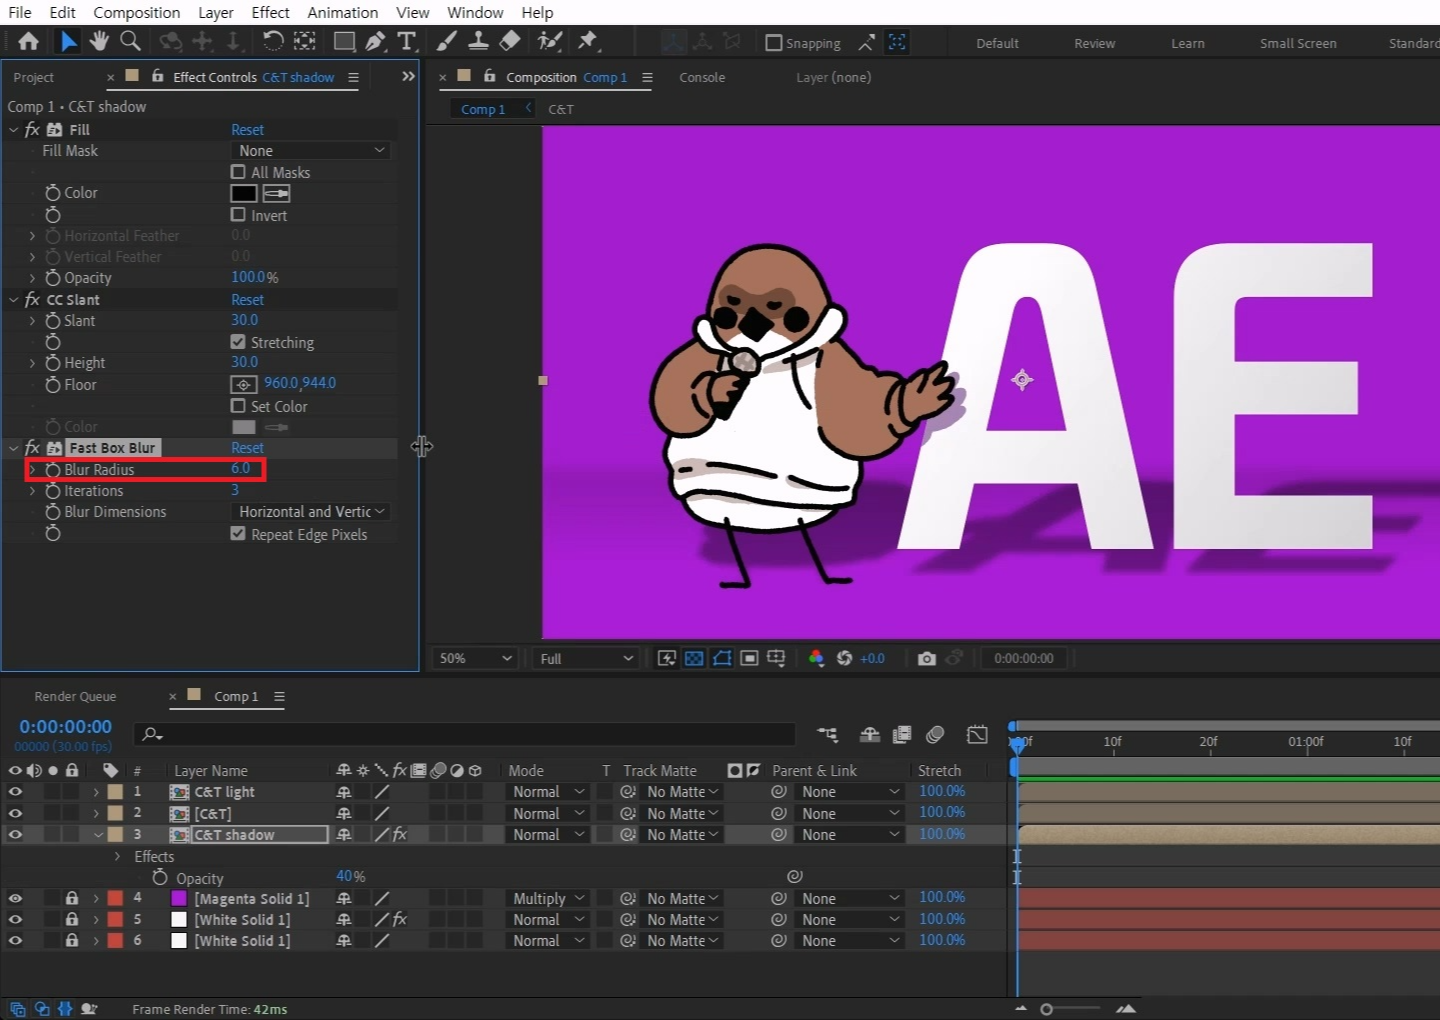Check the Fill Invert checkbox
The height and width of the screenshot is (1020, 1440).
[238, 214]
